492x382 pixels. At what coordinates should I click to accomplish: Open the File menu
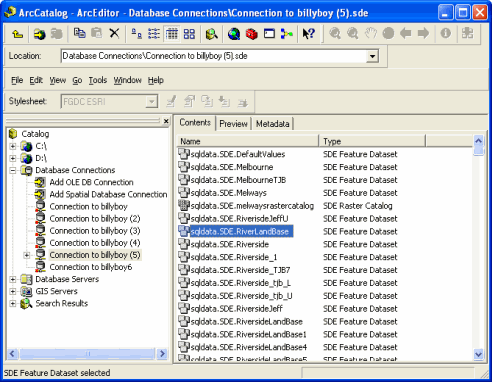click(x=17, y=80)
